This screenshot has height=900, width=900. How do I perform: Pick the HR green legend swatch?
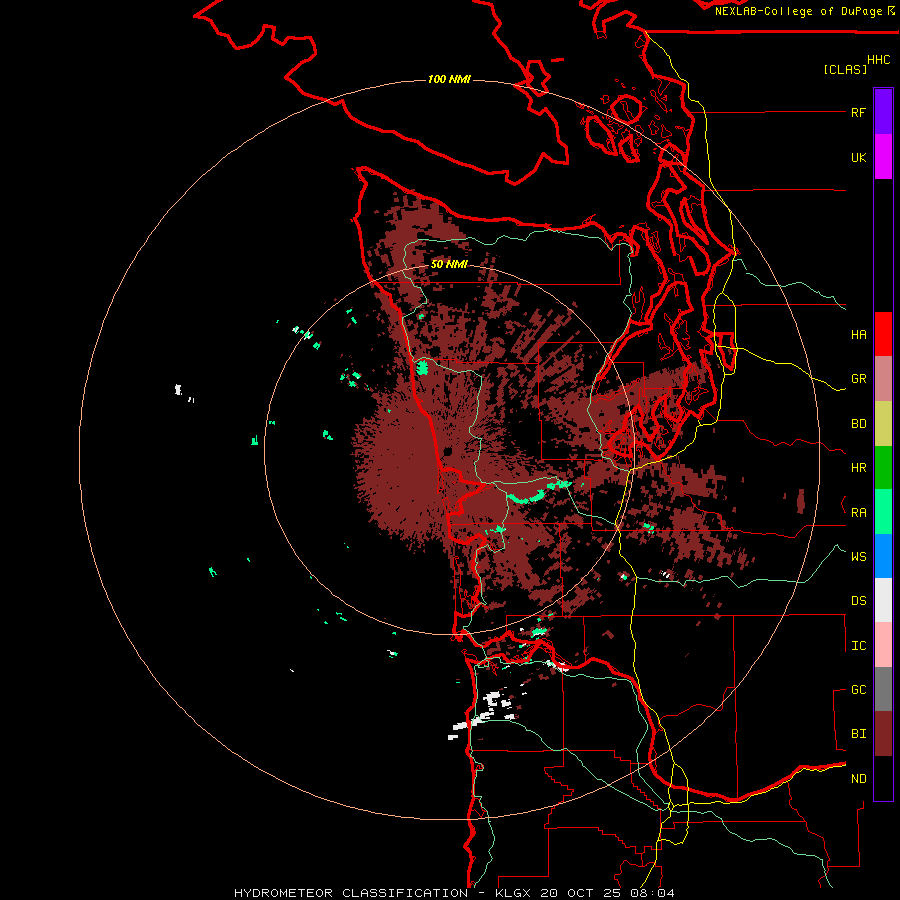pyautogui.click(x=883, y=468)
